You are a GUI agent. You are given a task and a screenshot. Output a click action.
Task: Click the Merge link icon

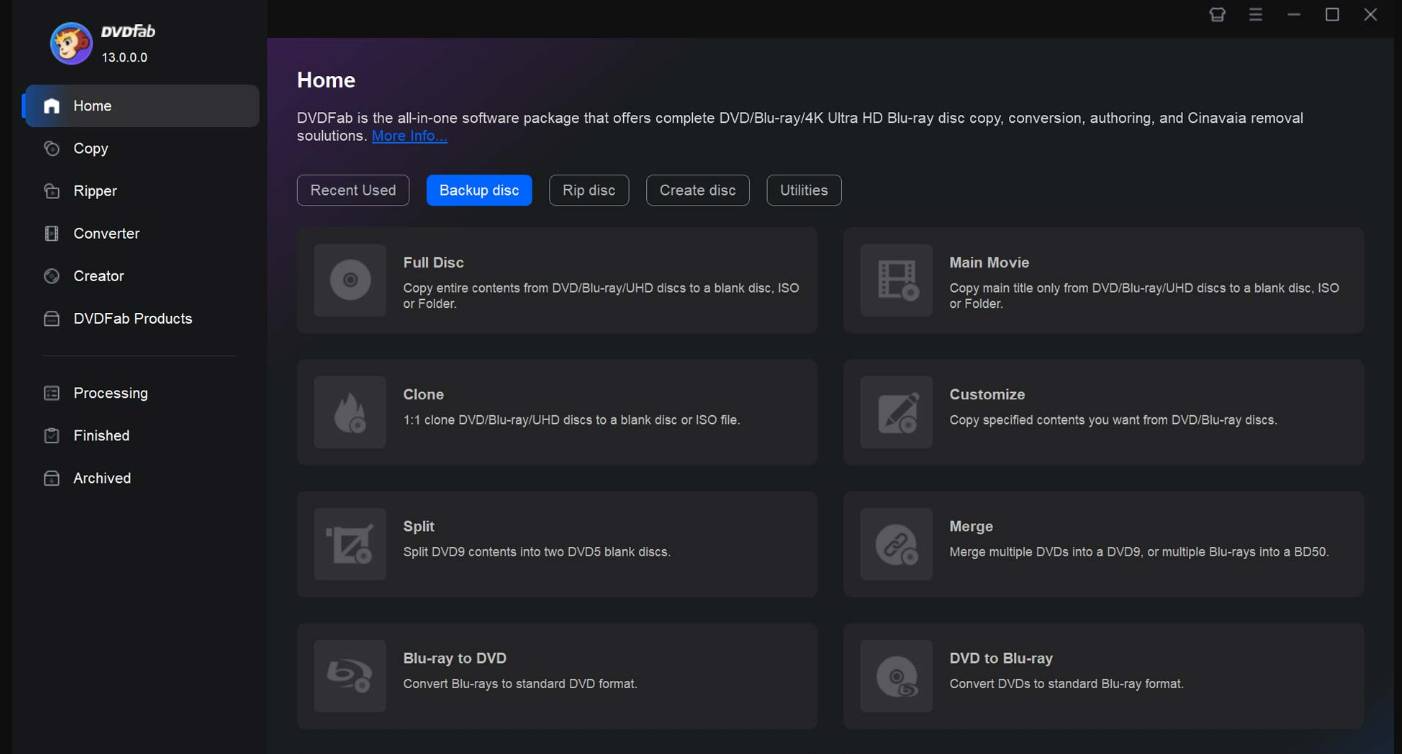point(896,544)
